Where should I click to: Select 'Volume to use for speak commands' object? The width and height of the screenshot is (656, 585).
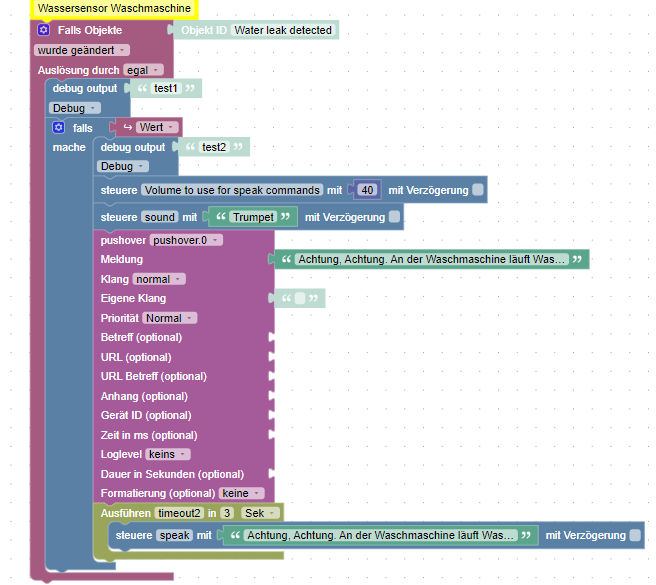[232, 190]
